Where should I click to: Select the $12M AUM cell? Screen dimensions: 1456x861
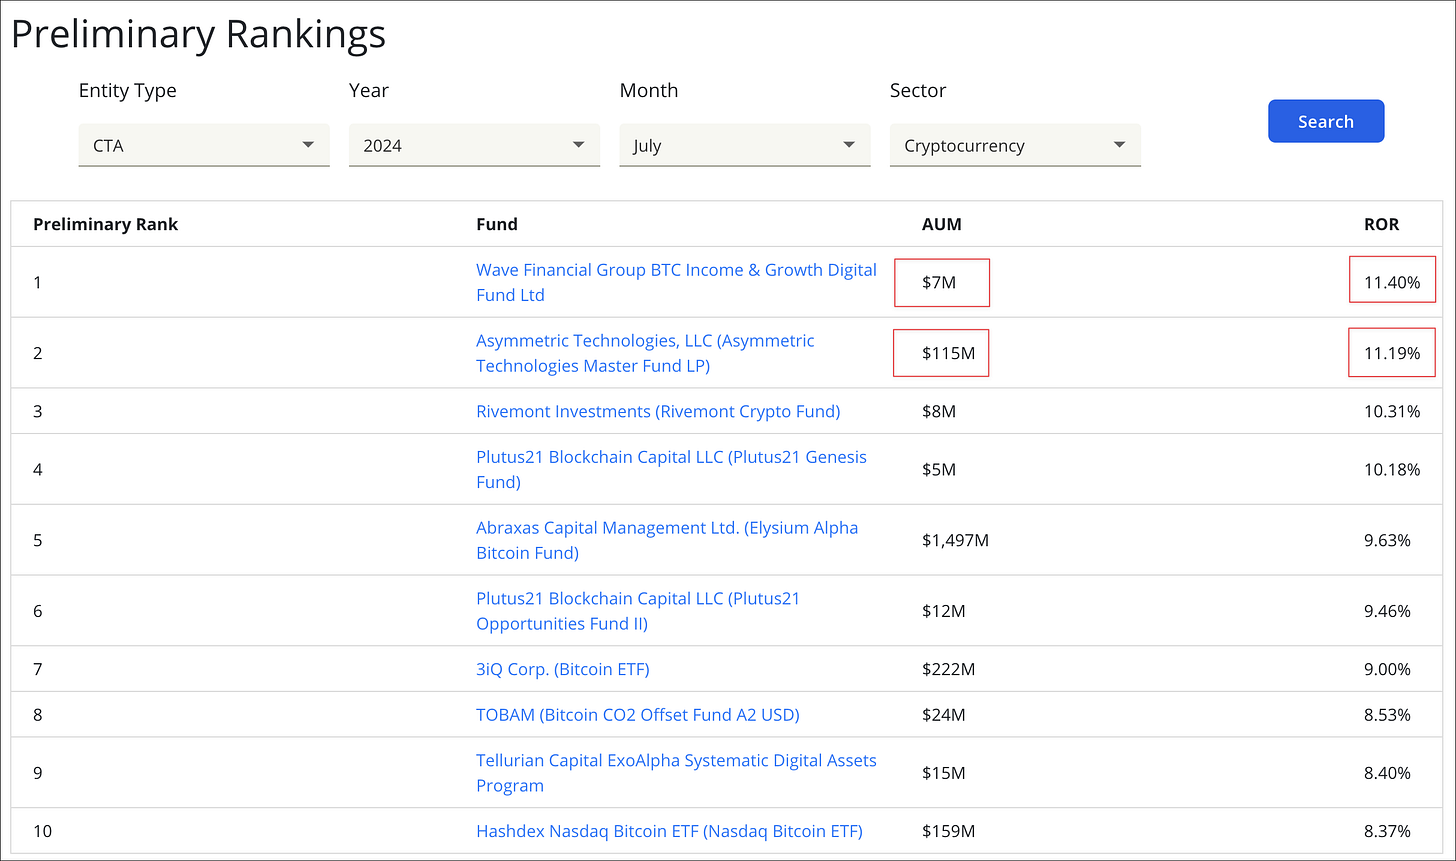click(x=944, y=611)
